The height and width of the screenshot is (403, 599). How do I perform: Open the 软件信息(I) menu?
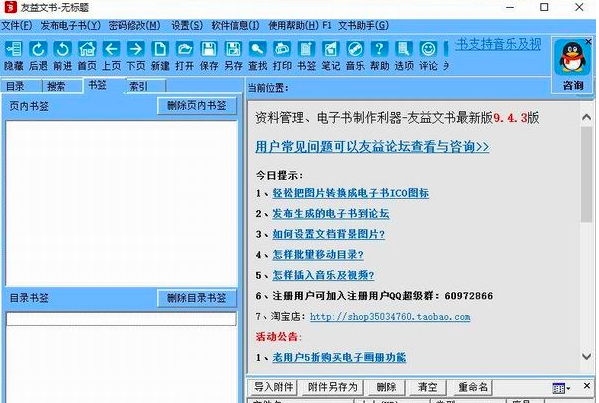[x=235, y=26]
